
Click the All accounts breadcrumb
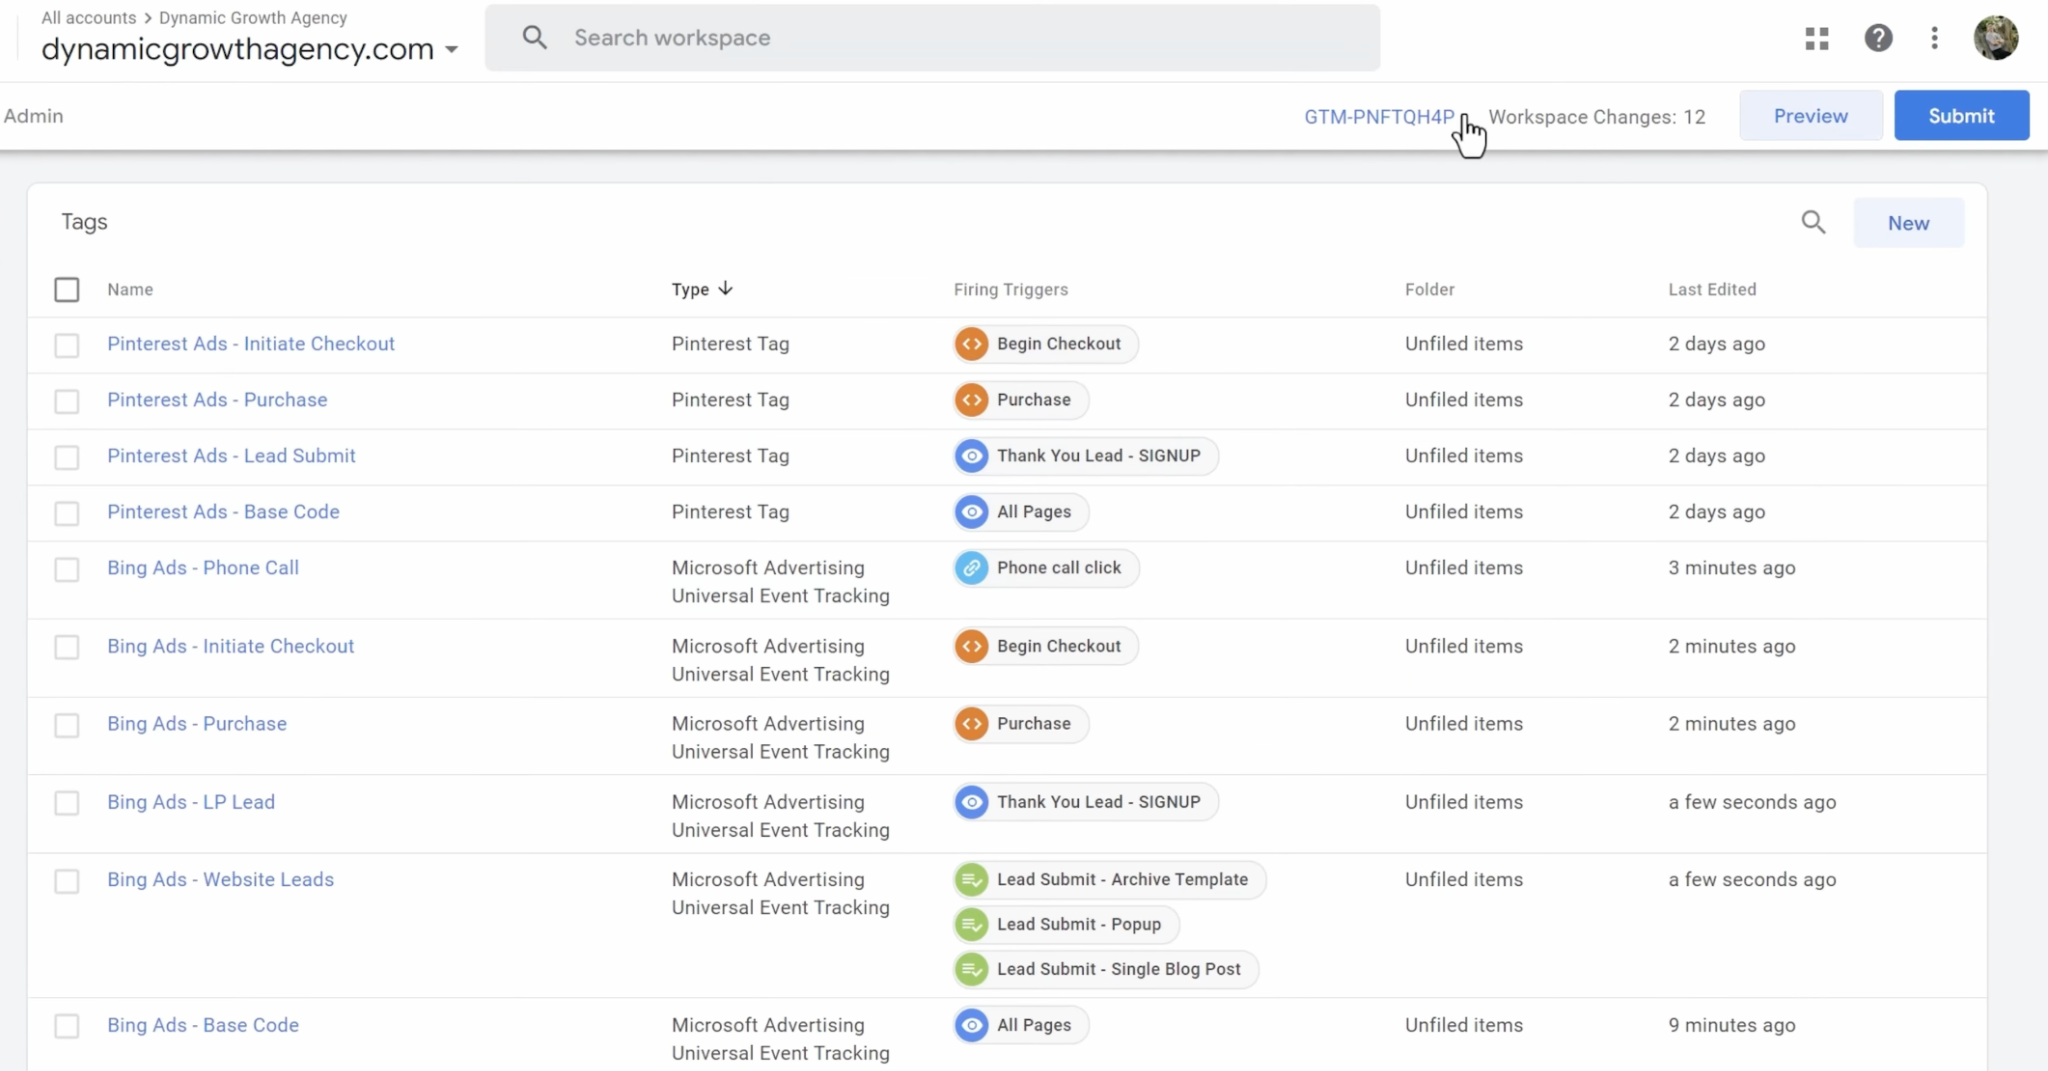(88, 18)
